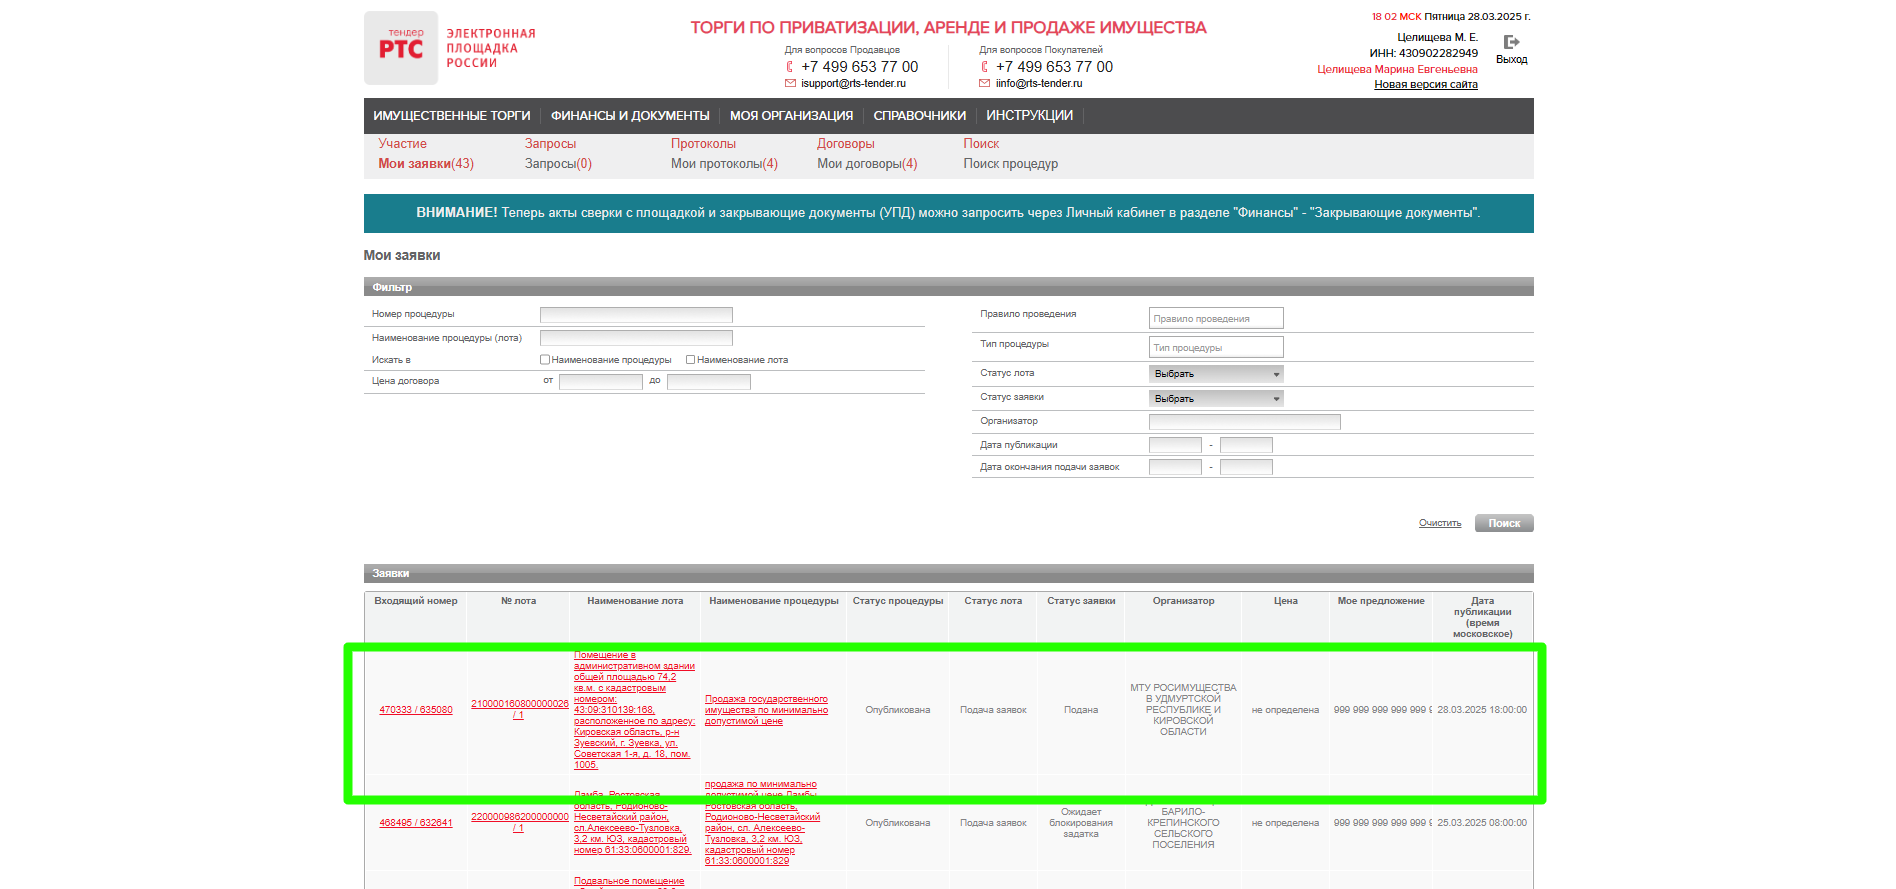The width and height of the screenshot is (1896, 889).
Task: Click the phone icon under Для вопросов Покупателей
Action: (984, 67)
